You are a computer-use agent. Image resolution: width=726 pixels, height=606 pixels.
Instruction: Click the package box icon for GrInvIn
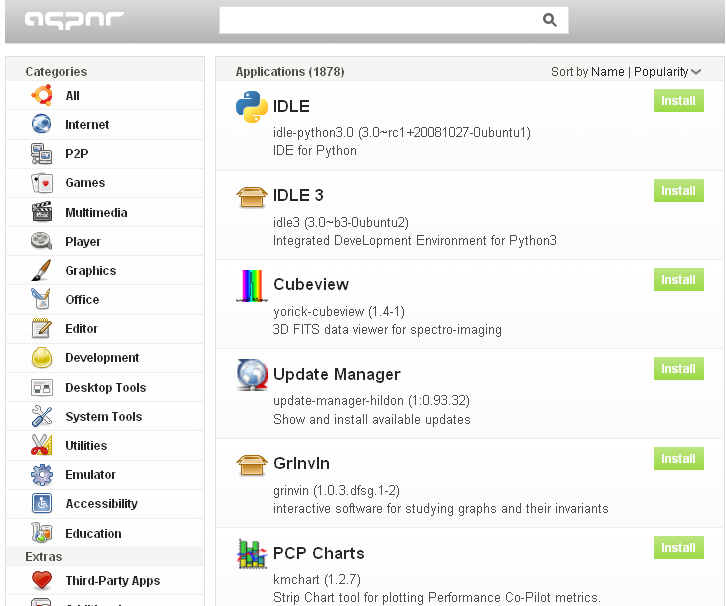pos(252,465)
